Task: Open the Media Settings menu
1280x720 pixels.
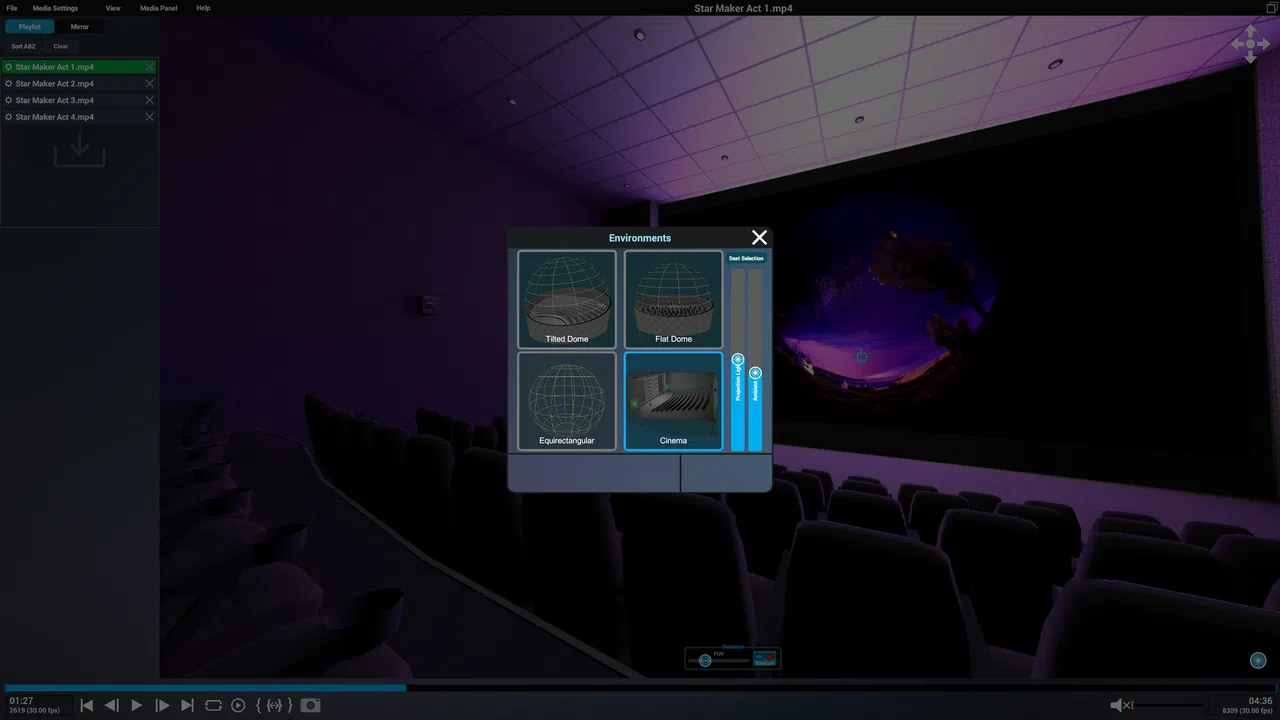Action: click(x=55, y=8)
